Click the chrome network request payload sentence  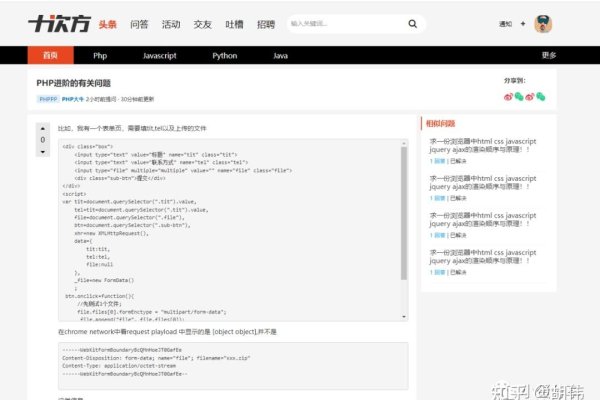pos(167,332)
